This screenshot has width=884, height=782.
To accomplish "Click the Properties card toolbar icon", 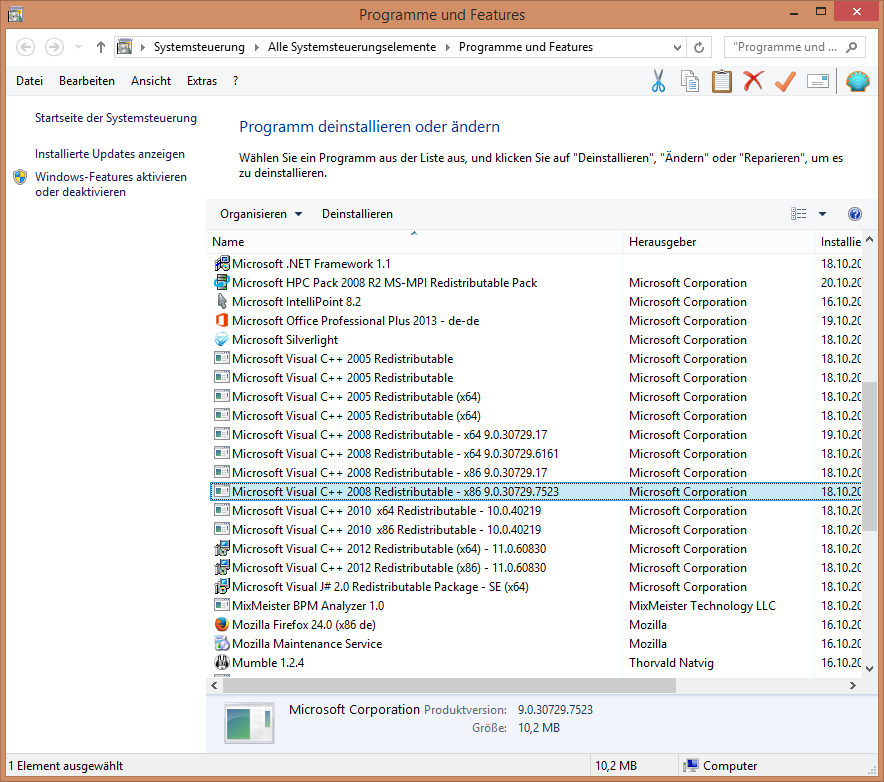I will tap(817, 81).
